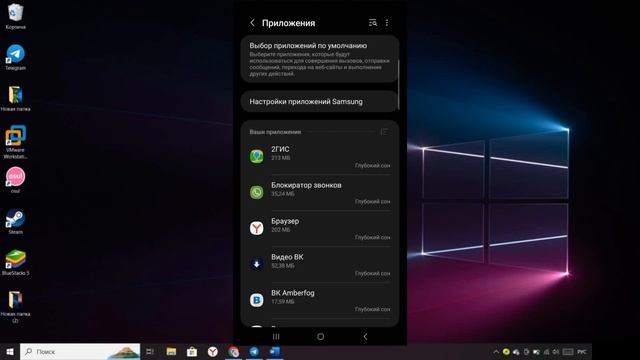Open the 2ГИС app entry
Image resolution: width=640 pixels, height=360 pixels.
(320, 157)
